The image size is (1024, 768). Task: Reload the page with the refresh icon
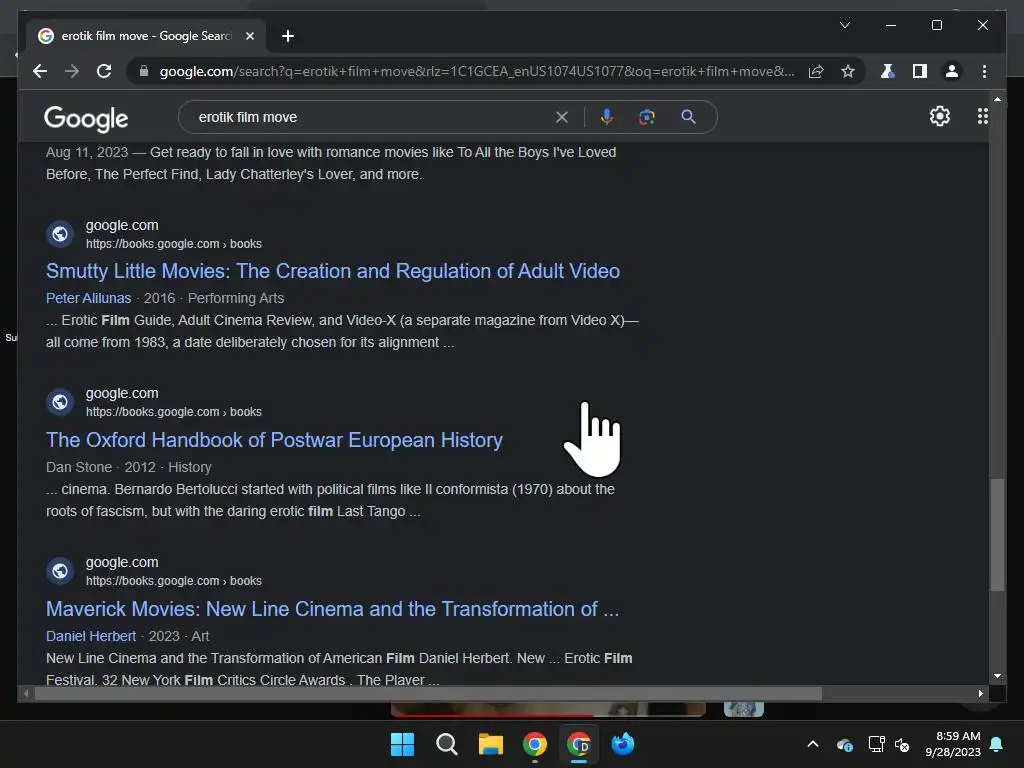104,71
